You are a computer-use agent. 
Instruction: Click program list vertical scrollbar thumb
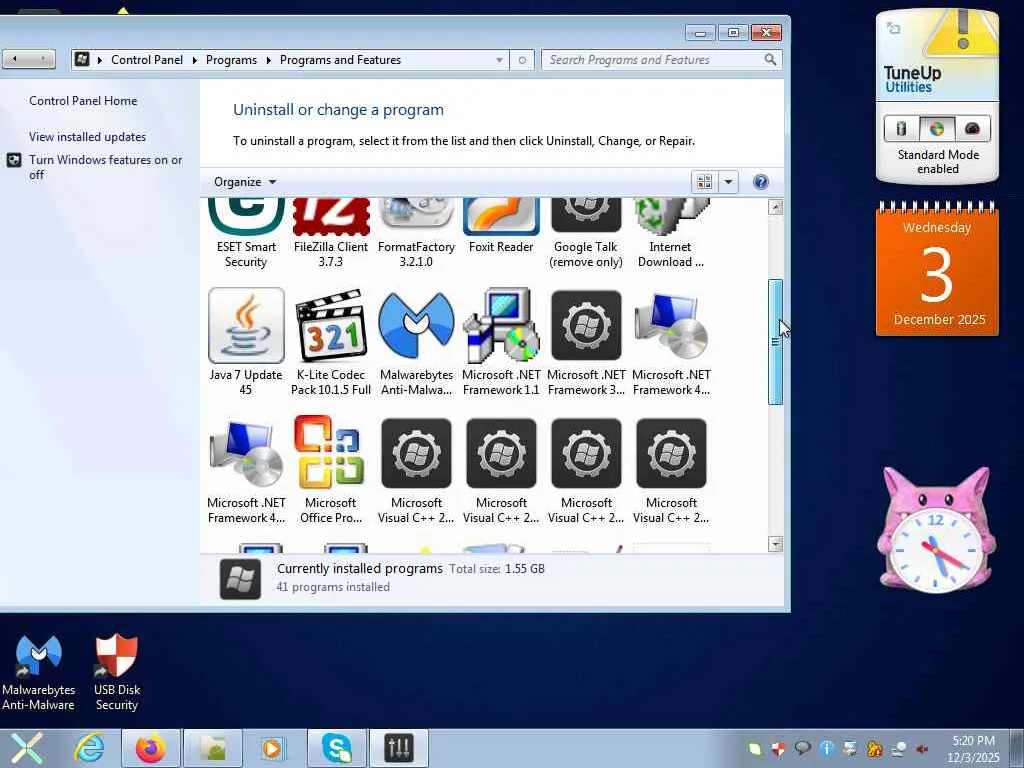pyautogui.click(x=775, y=342)
